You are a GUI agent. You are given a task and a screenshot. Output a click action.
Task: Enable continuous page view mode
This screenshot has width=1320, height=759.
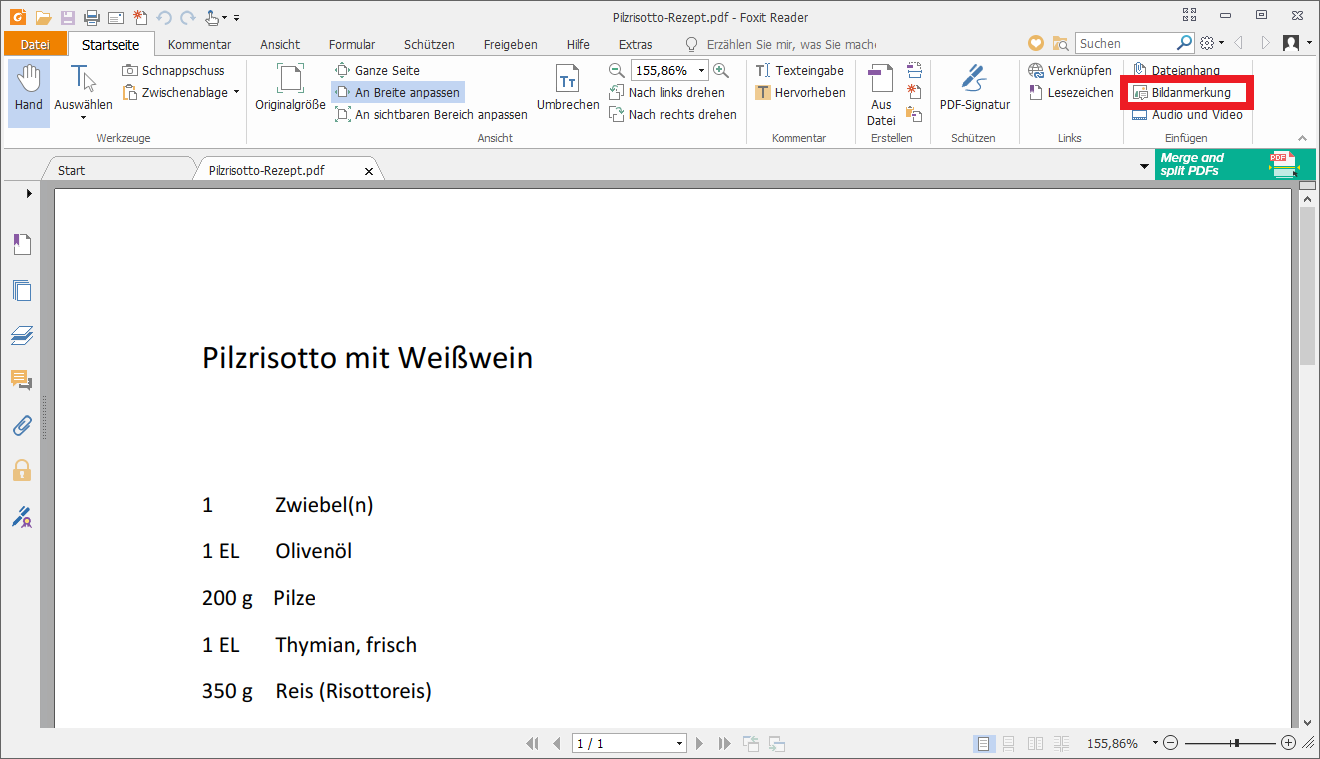pos(1009,744)
